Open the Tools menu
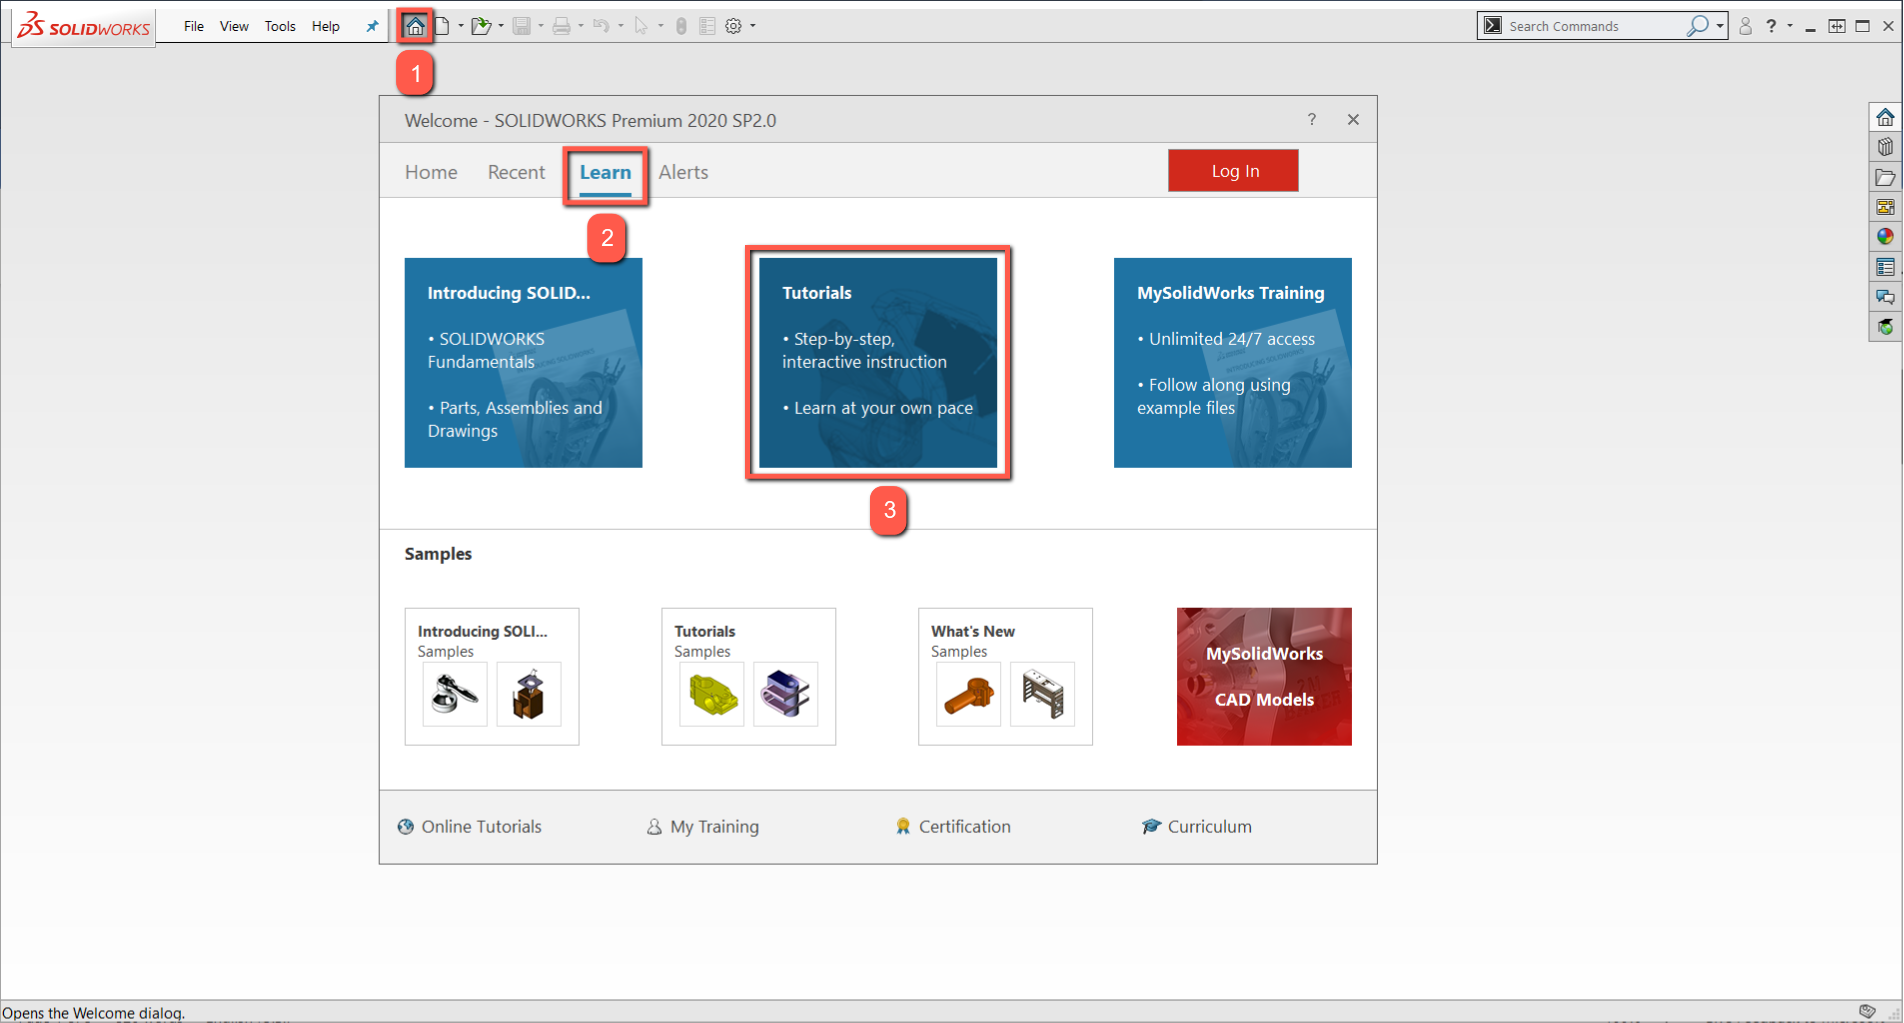The height and width of the screenshot is (1023, 1904). [280, 26]
